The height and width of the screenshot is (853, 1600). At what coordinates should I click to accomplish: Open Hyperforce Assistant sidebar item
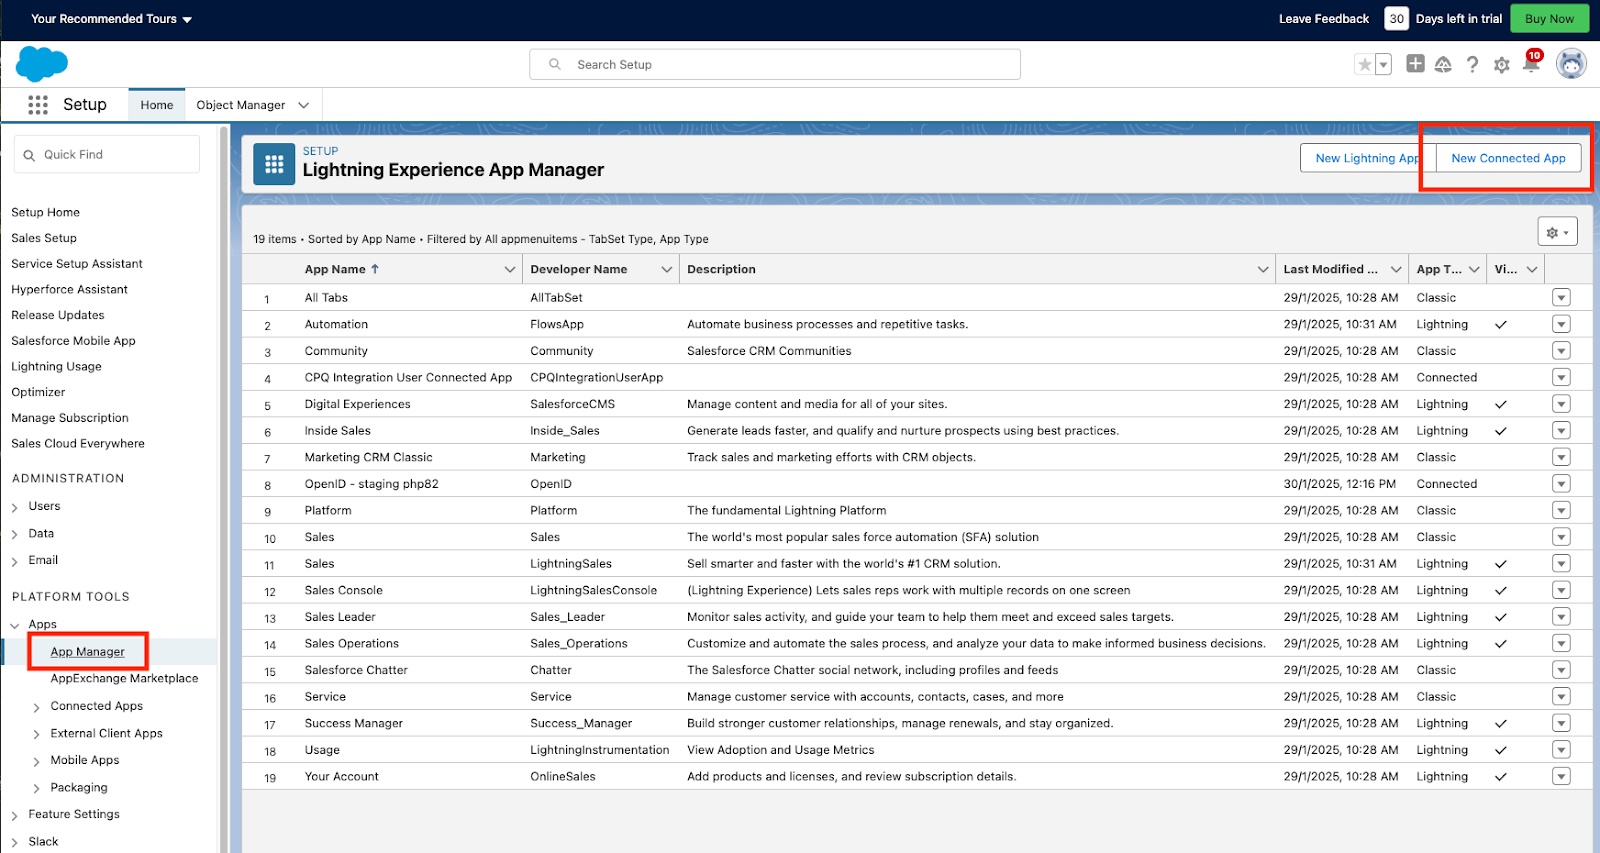(x=69, y=289)
